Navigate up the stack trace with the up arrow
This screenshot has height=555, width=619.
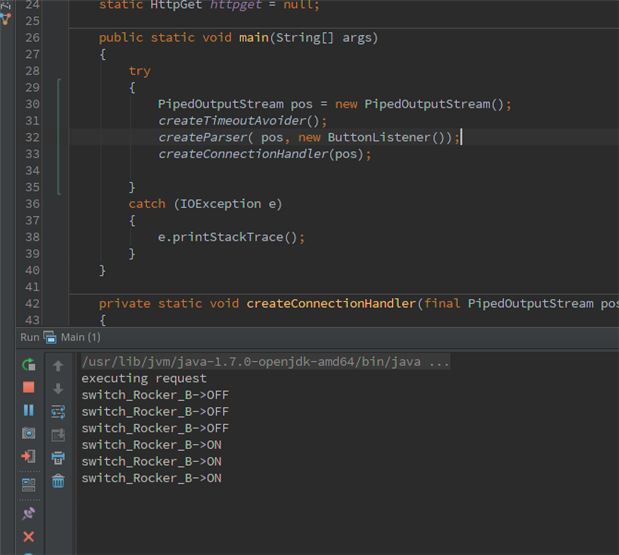tap(58, 366)
